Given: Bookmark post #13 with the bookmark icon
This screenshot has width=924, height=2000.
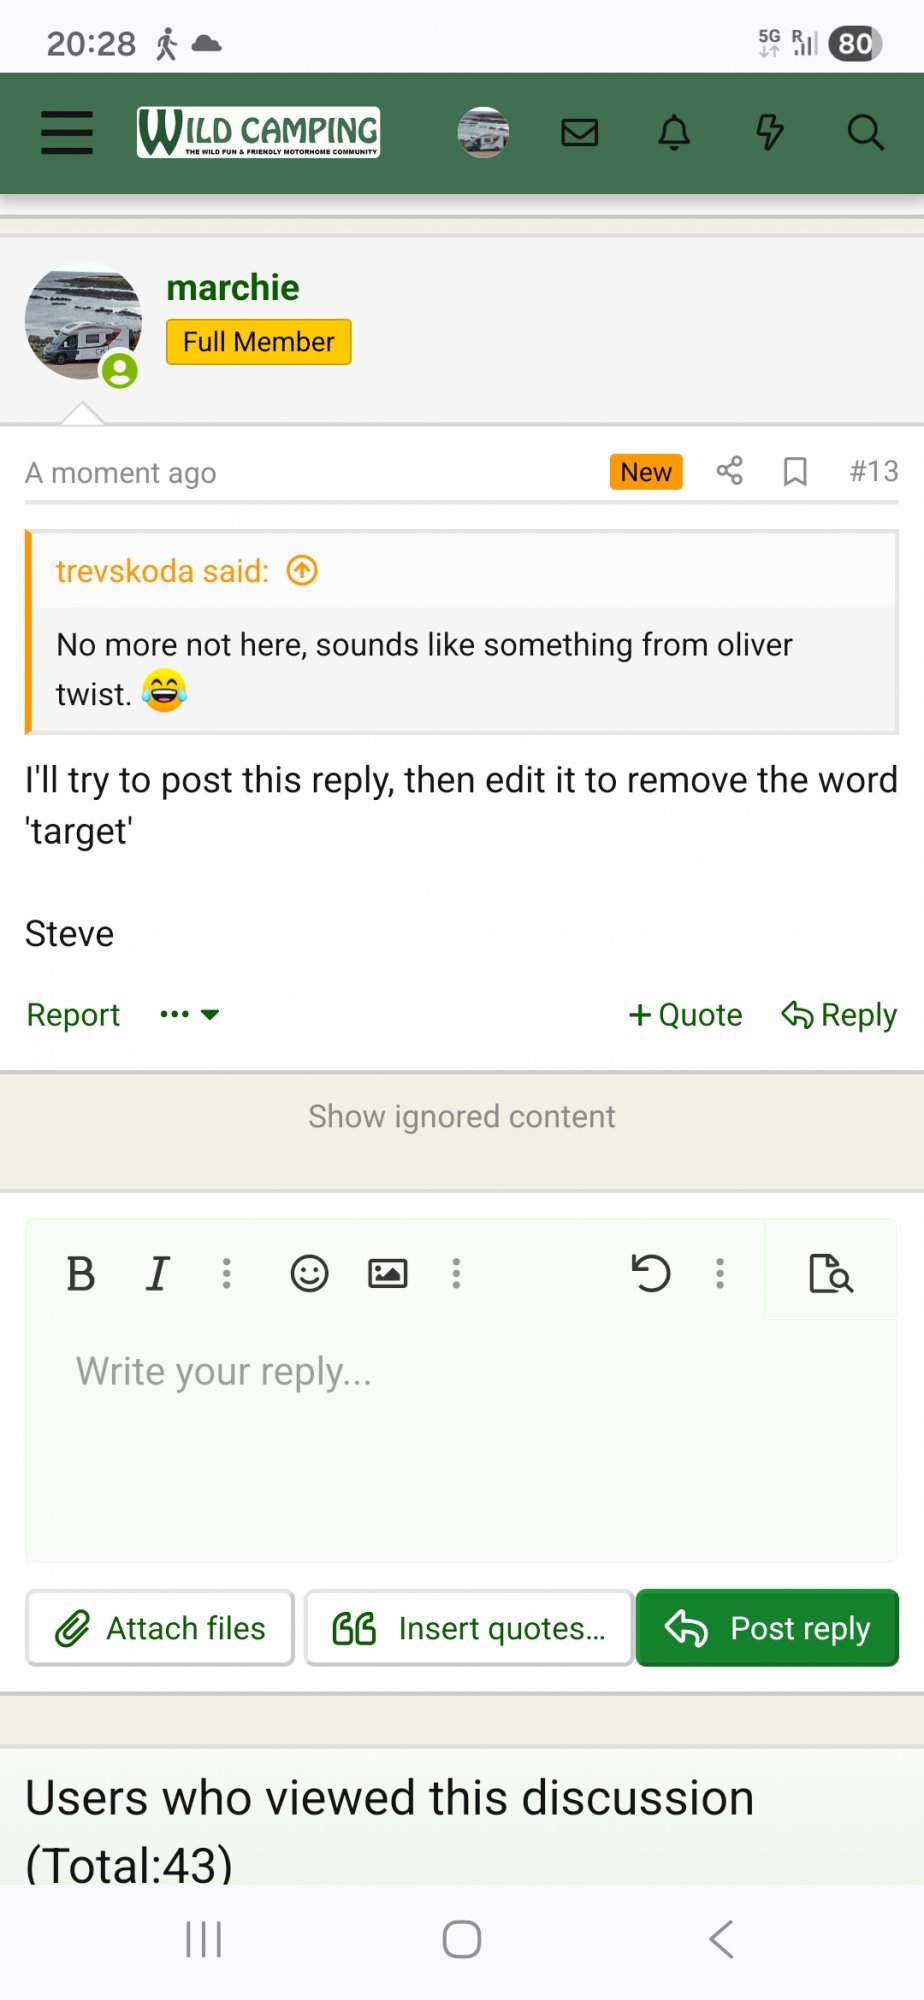Looking at the screenshot, I should [795, 471].
